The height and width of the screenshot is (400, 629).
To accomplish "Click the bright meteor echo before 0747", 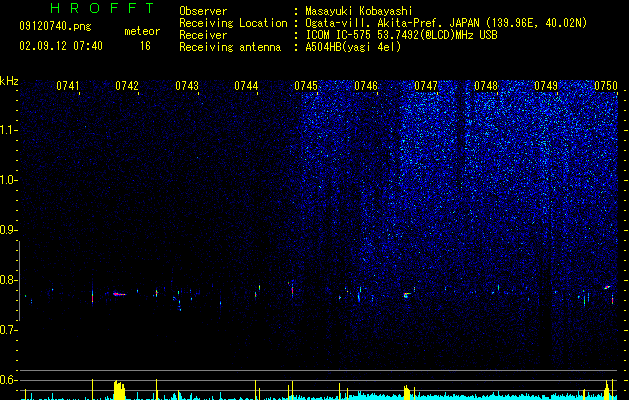I will tap(407, 295).
